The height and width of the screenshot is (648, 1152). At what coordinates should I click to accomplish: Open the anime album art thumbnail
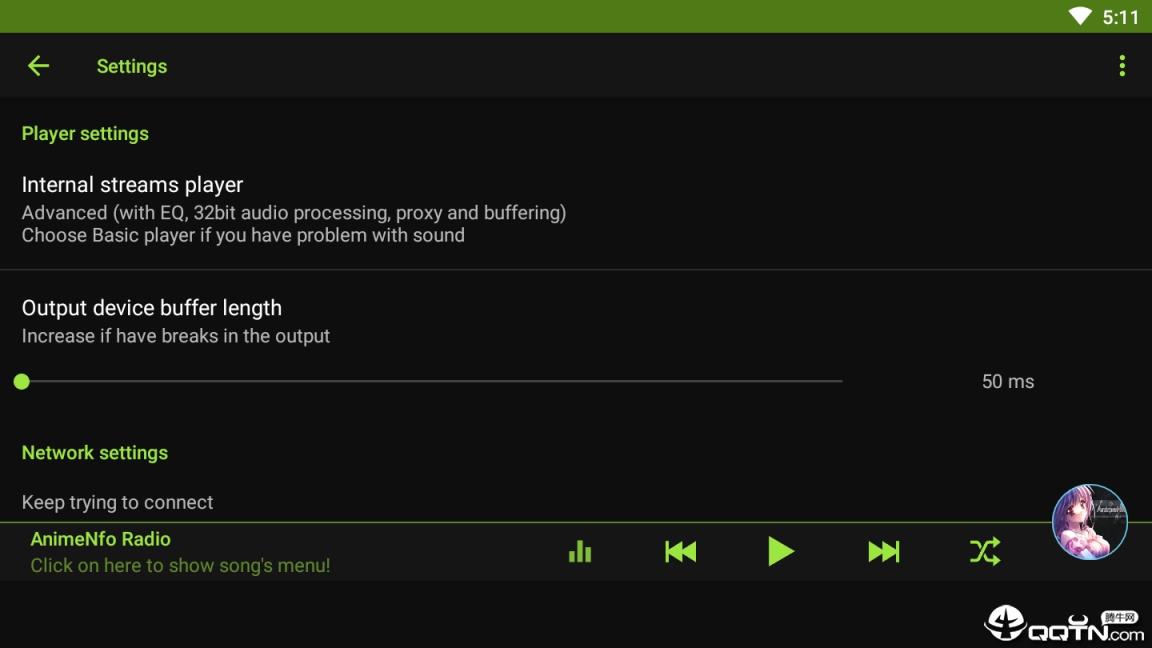click(x=1089, y=522)
